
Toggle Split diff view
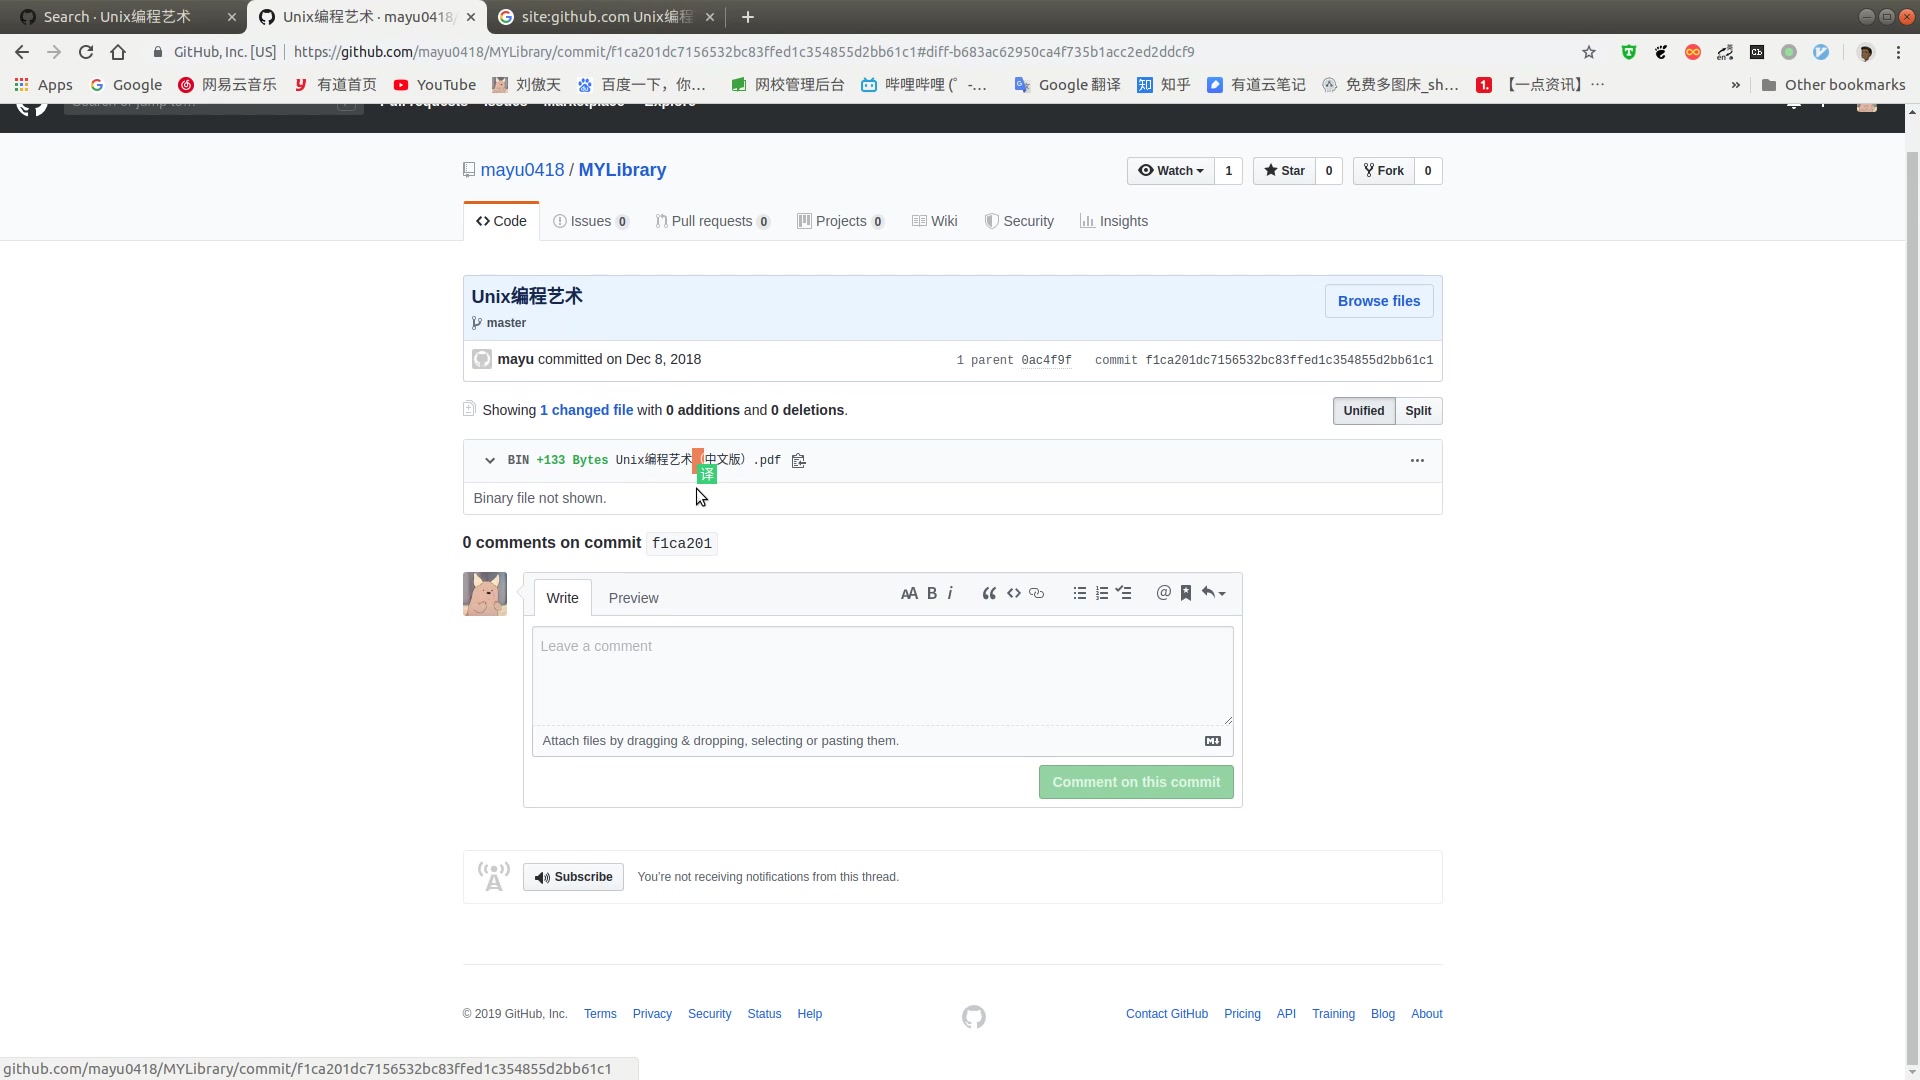[1419, 410]
